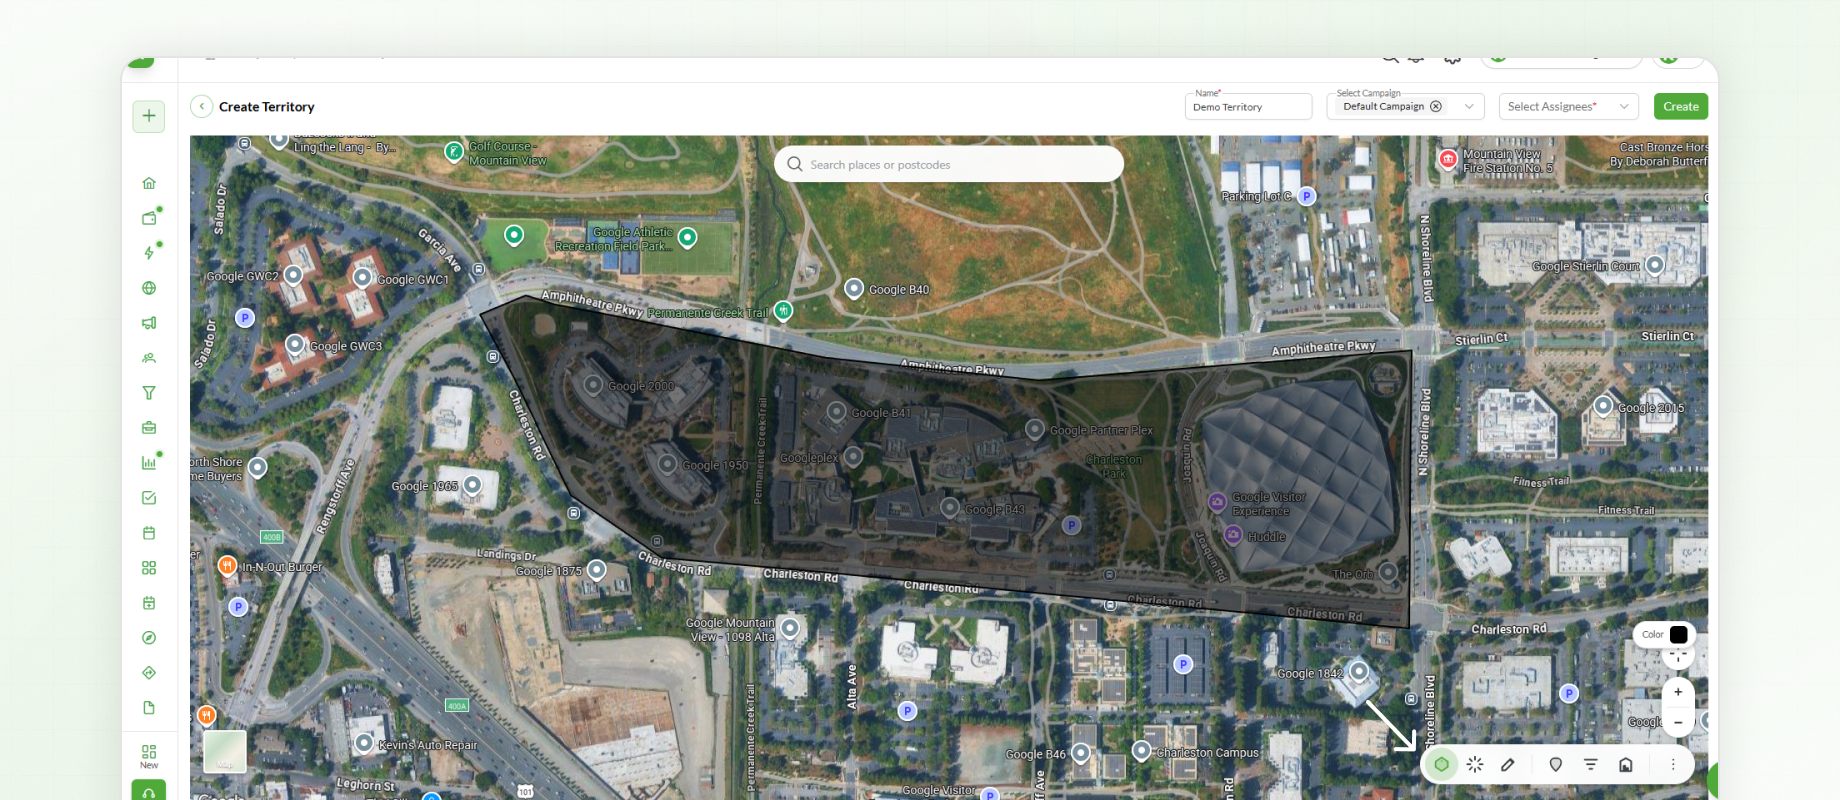Open the bar chart reports sidebar icon
1840x800 pixels.
click(149, 463)
